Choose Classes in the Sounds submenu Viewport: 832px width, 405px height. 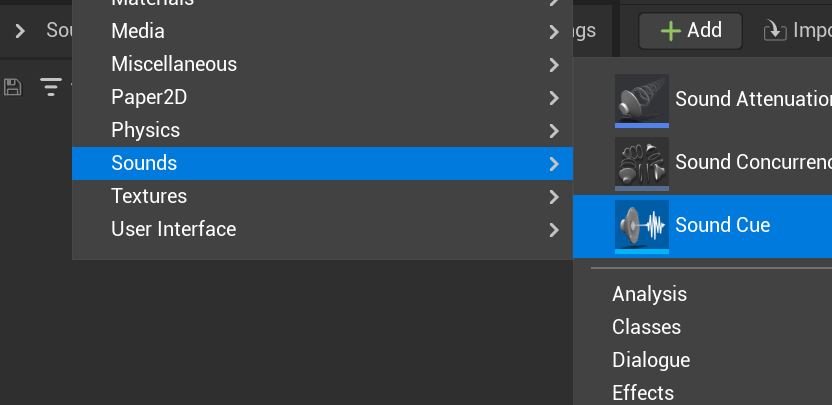pyautogui.click(x=646, y=327)
